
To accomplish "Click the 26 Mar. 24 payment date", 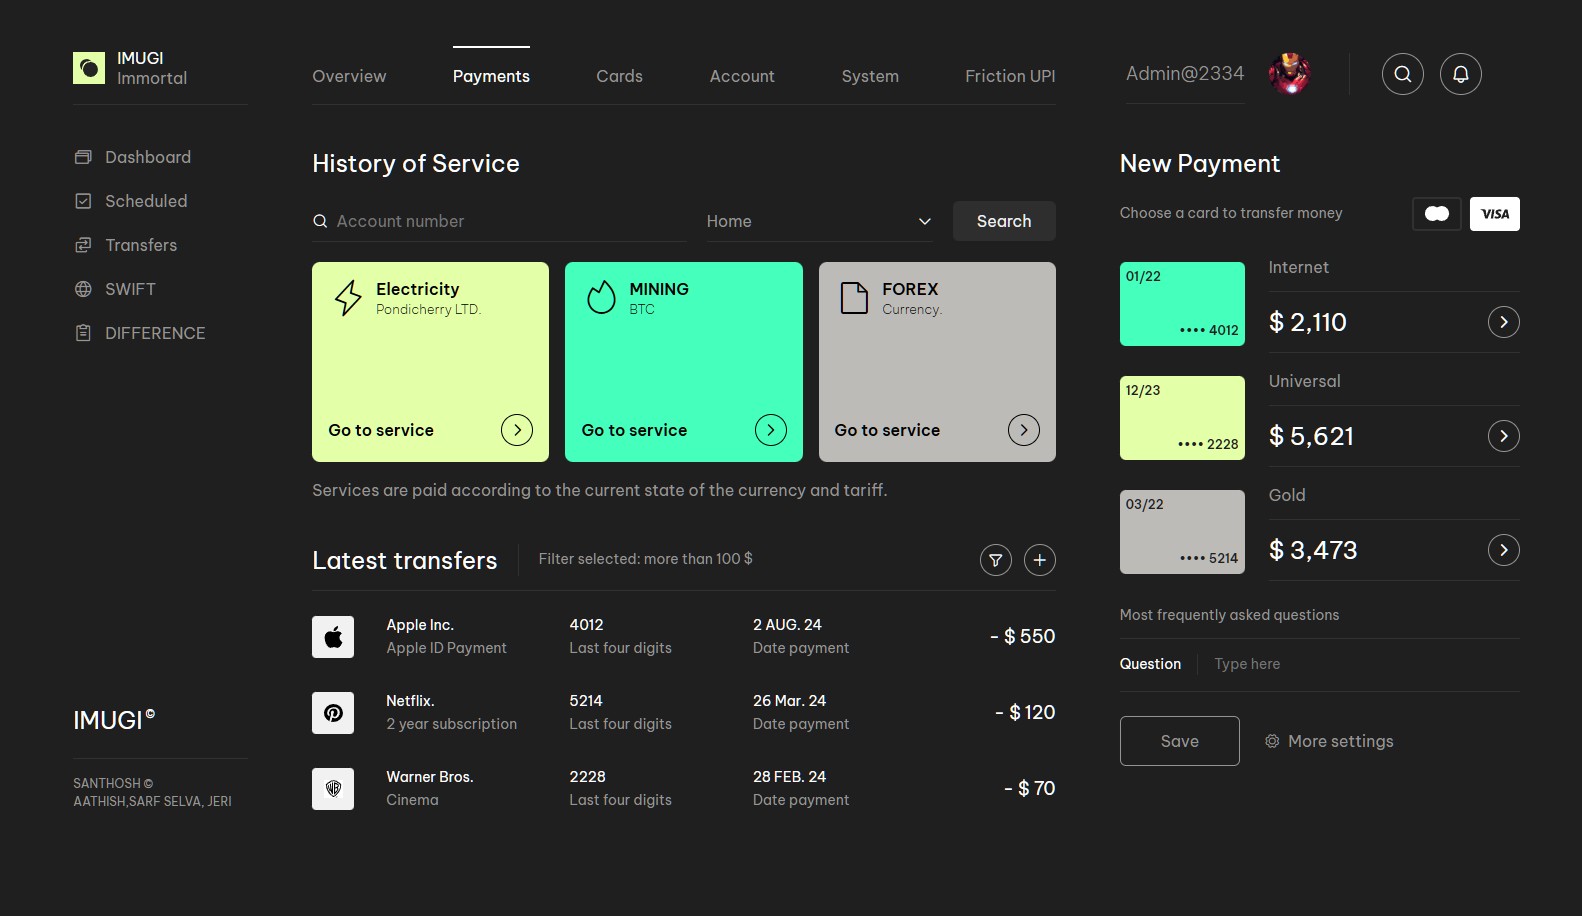I will tap(790, 701).
